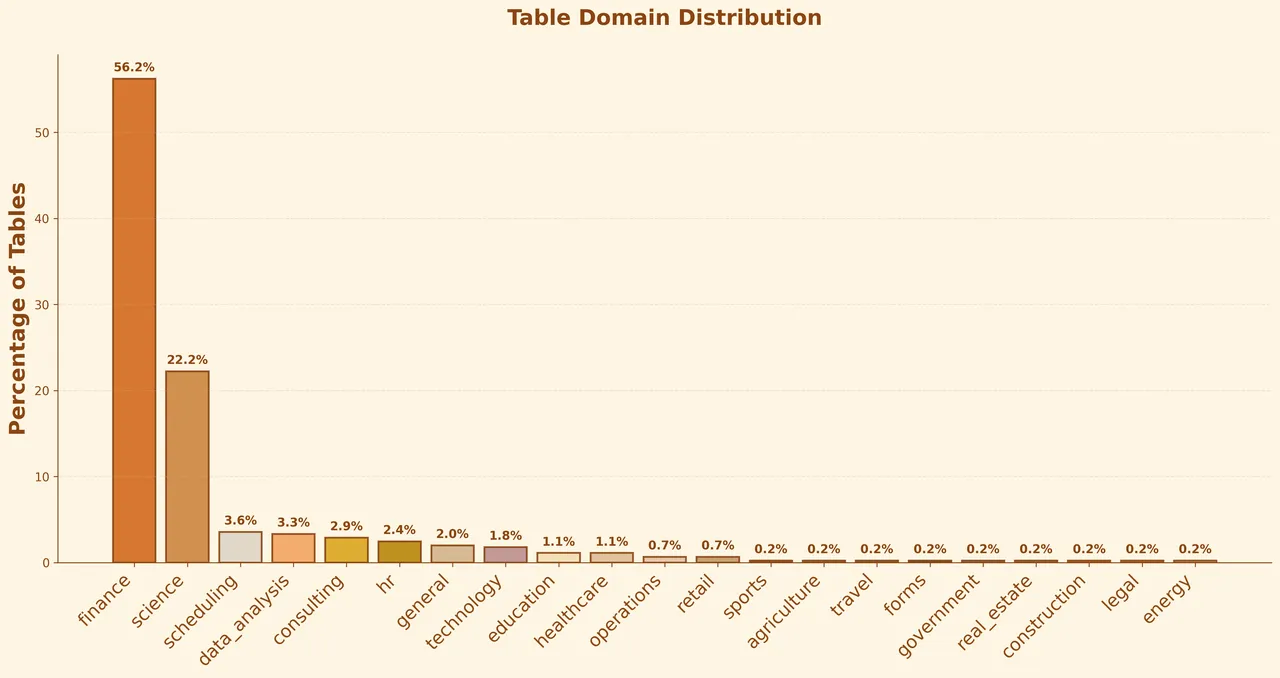The width and height of the screenshot is (1280, 678).
Task: Click the tall finance bar
Action: 134,320
